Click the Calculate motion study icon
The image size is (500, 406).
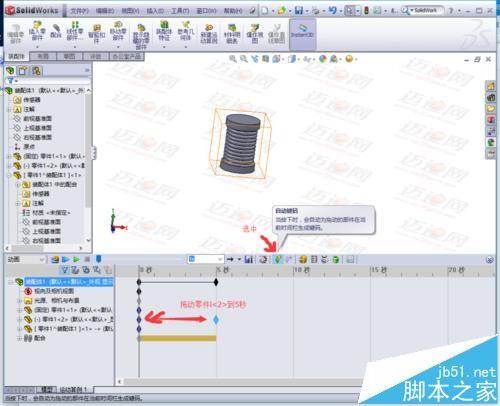[x=55, y=259]
